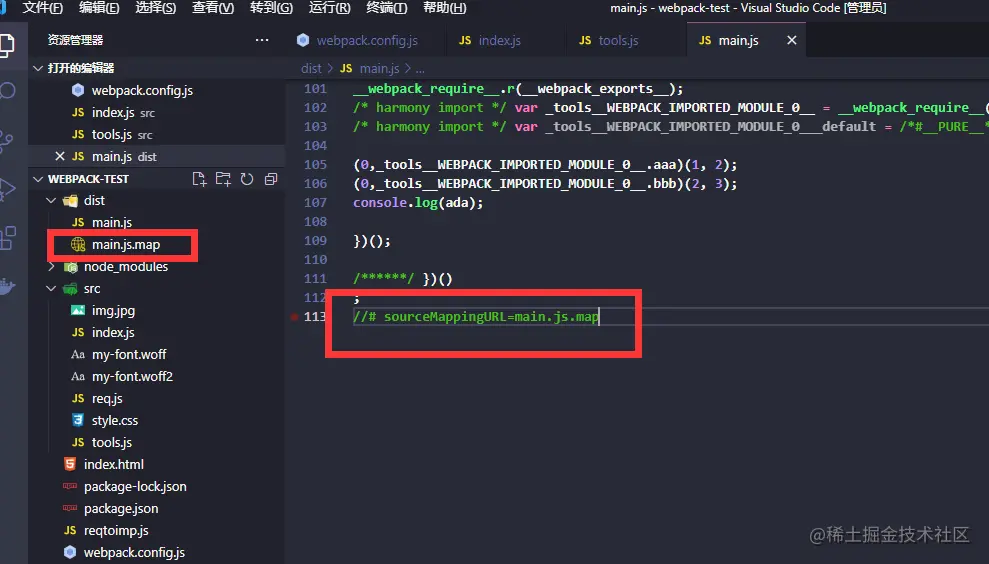The width and height of the screenshot is (989, 564).
Task: Open the Terminal menu
Action: (x=387, y=8)
